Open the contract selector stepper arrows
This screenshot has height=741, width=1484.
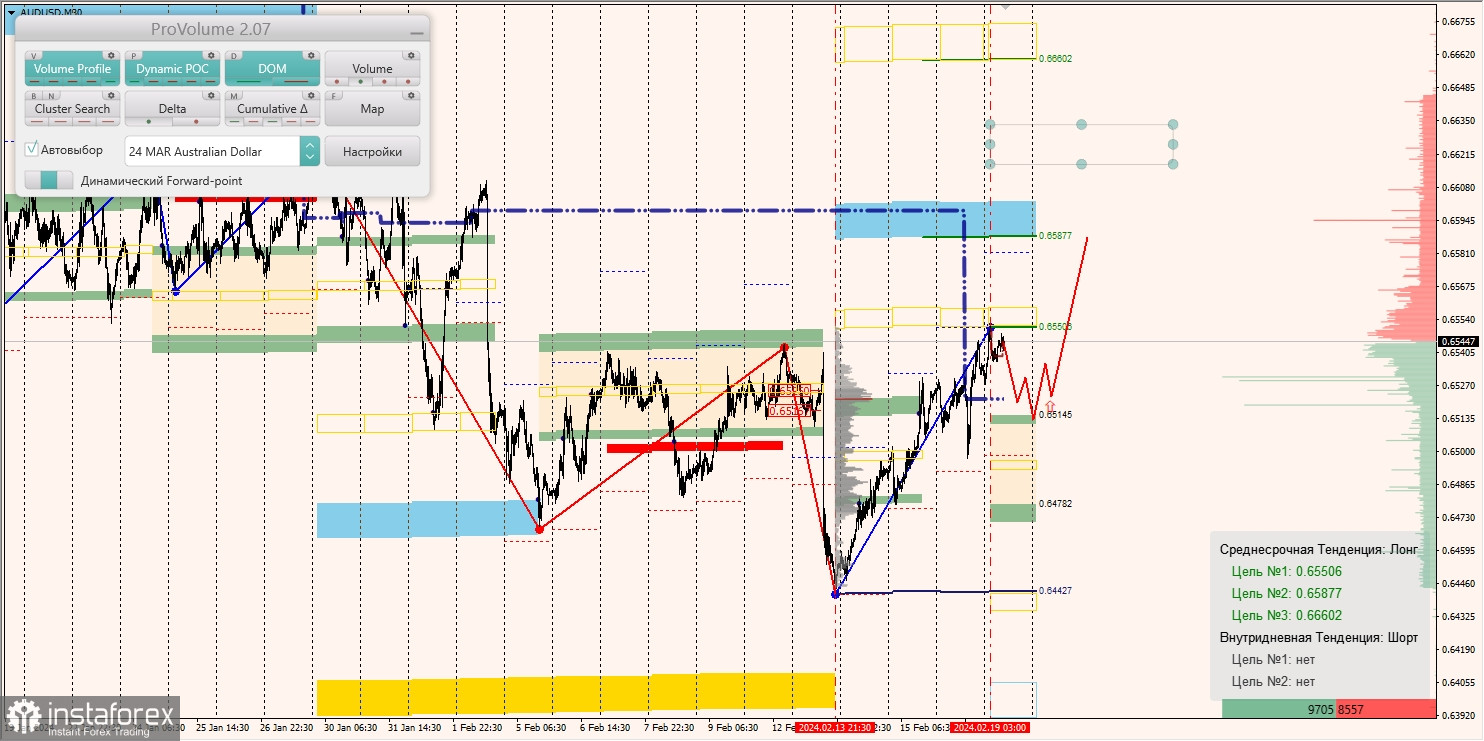310,151
